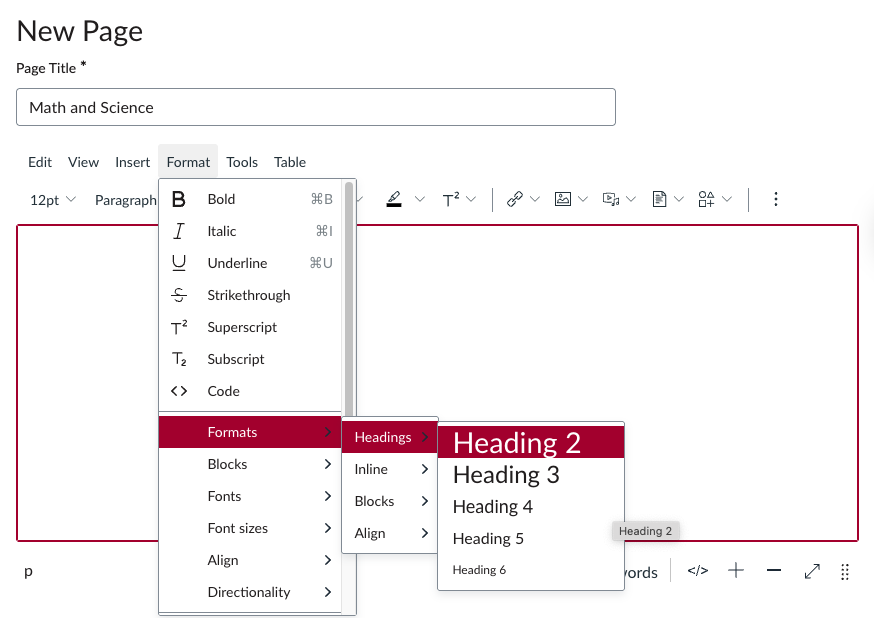Expand the editor to fullscreen
This screenshot has width=874, height=618.
(x=811, y=571)
